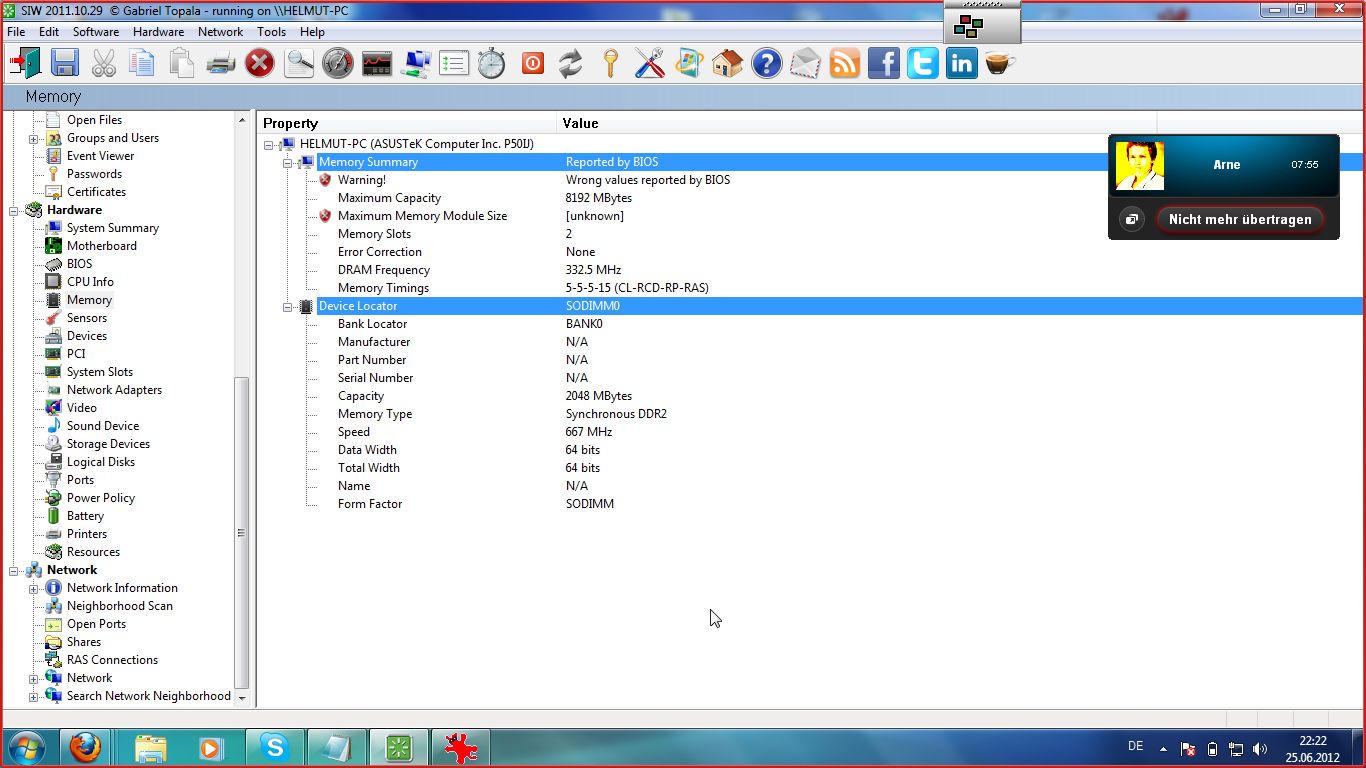This screenshot has width=1366, height=768.
Task: Click the 8192 MBytes capacity value
Action: coord(599,198)
